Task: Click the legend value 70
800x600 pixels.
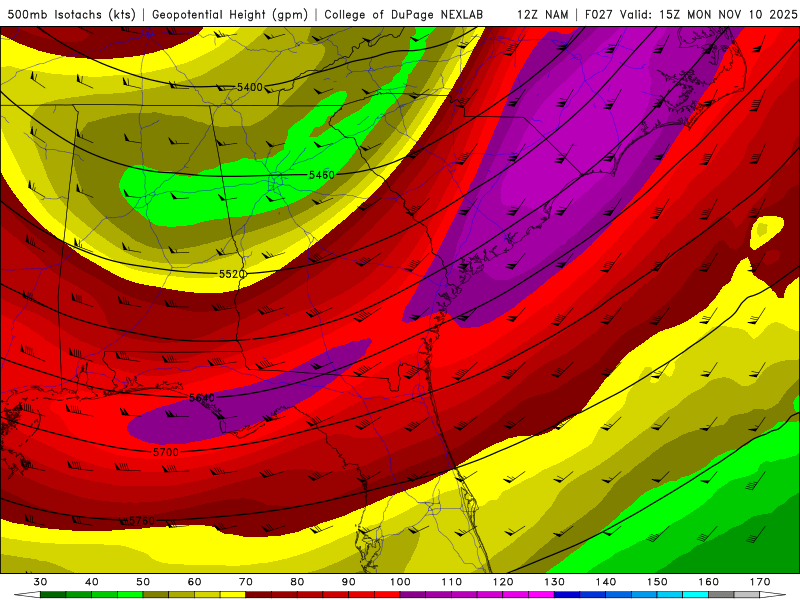Action: pyautogui.click(x=246, y=582)
